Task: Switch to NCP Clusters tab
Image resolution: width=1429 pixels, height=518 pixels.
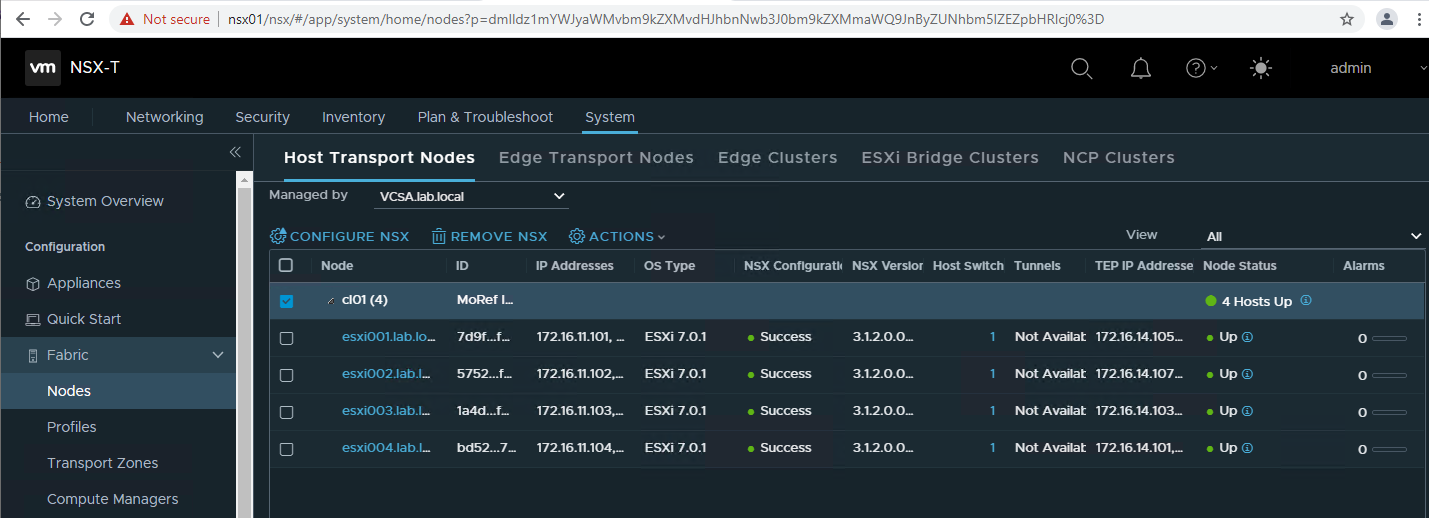Action: pos(1118,157)
